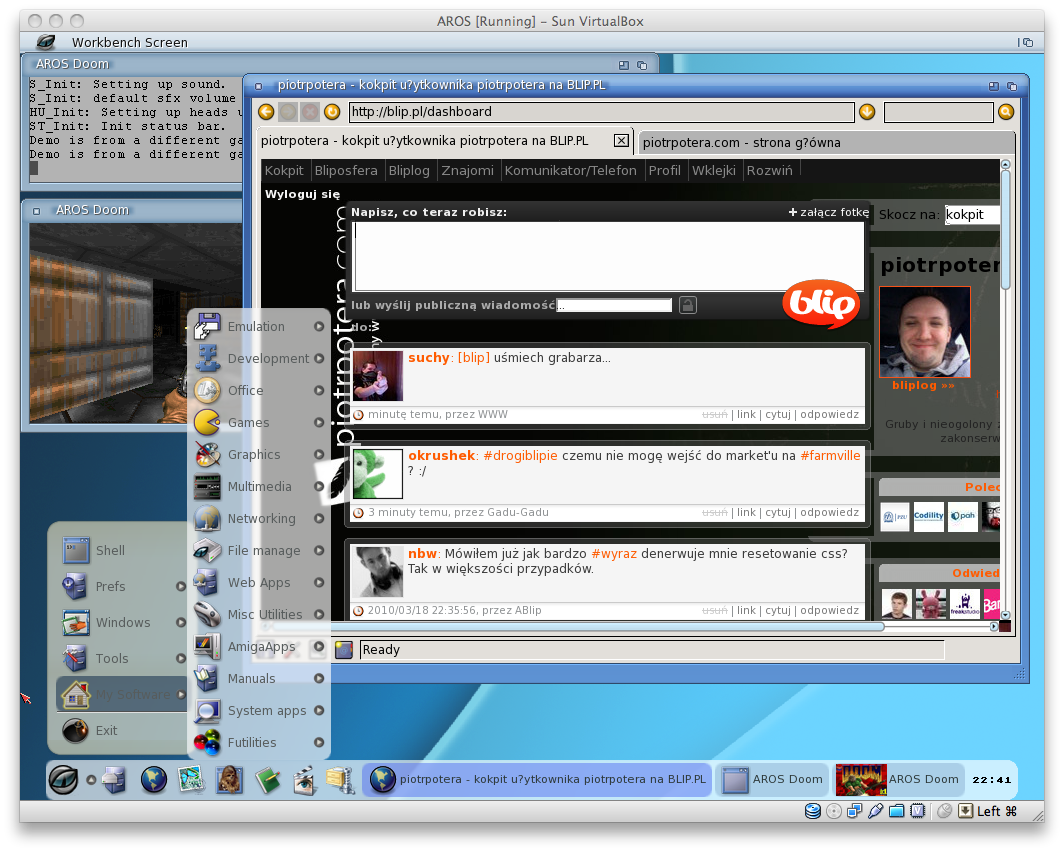Click the VirtualBox shared folders indicator

897,811
